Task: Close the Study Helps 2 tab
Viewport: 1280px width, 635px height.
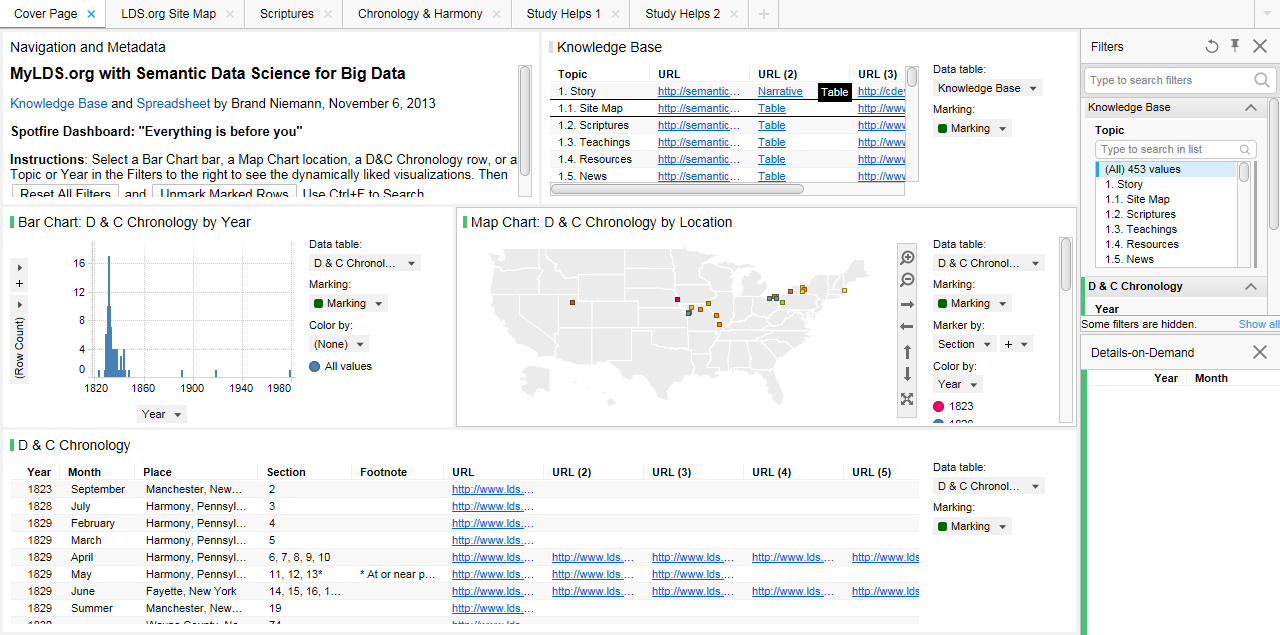Action: pos(734,14)
